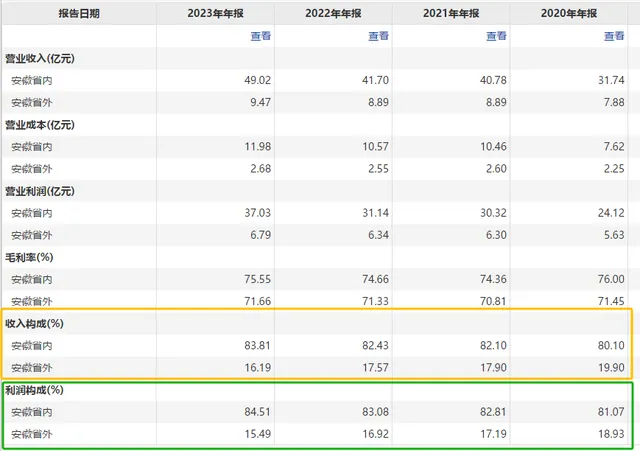
Task: Select the 利润构成(%) section heading
Action: pyautogui.click(x=35, y=389)
